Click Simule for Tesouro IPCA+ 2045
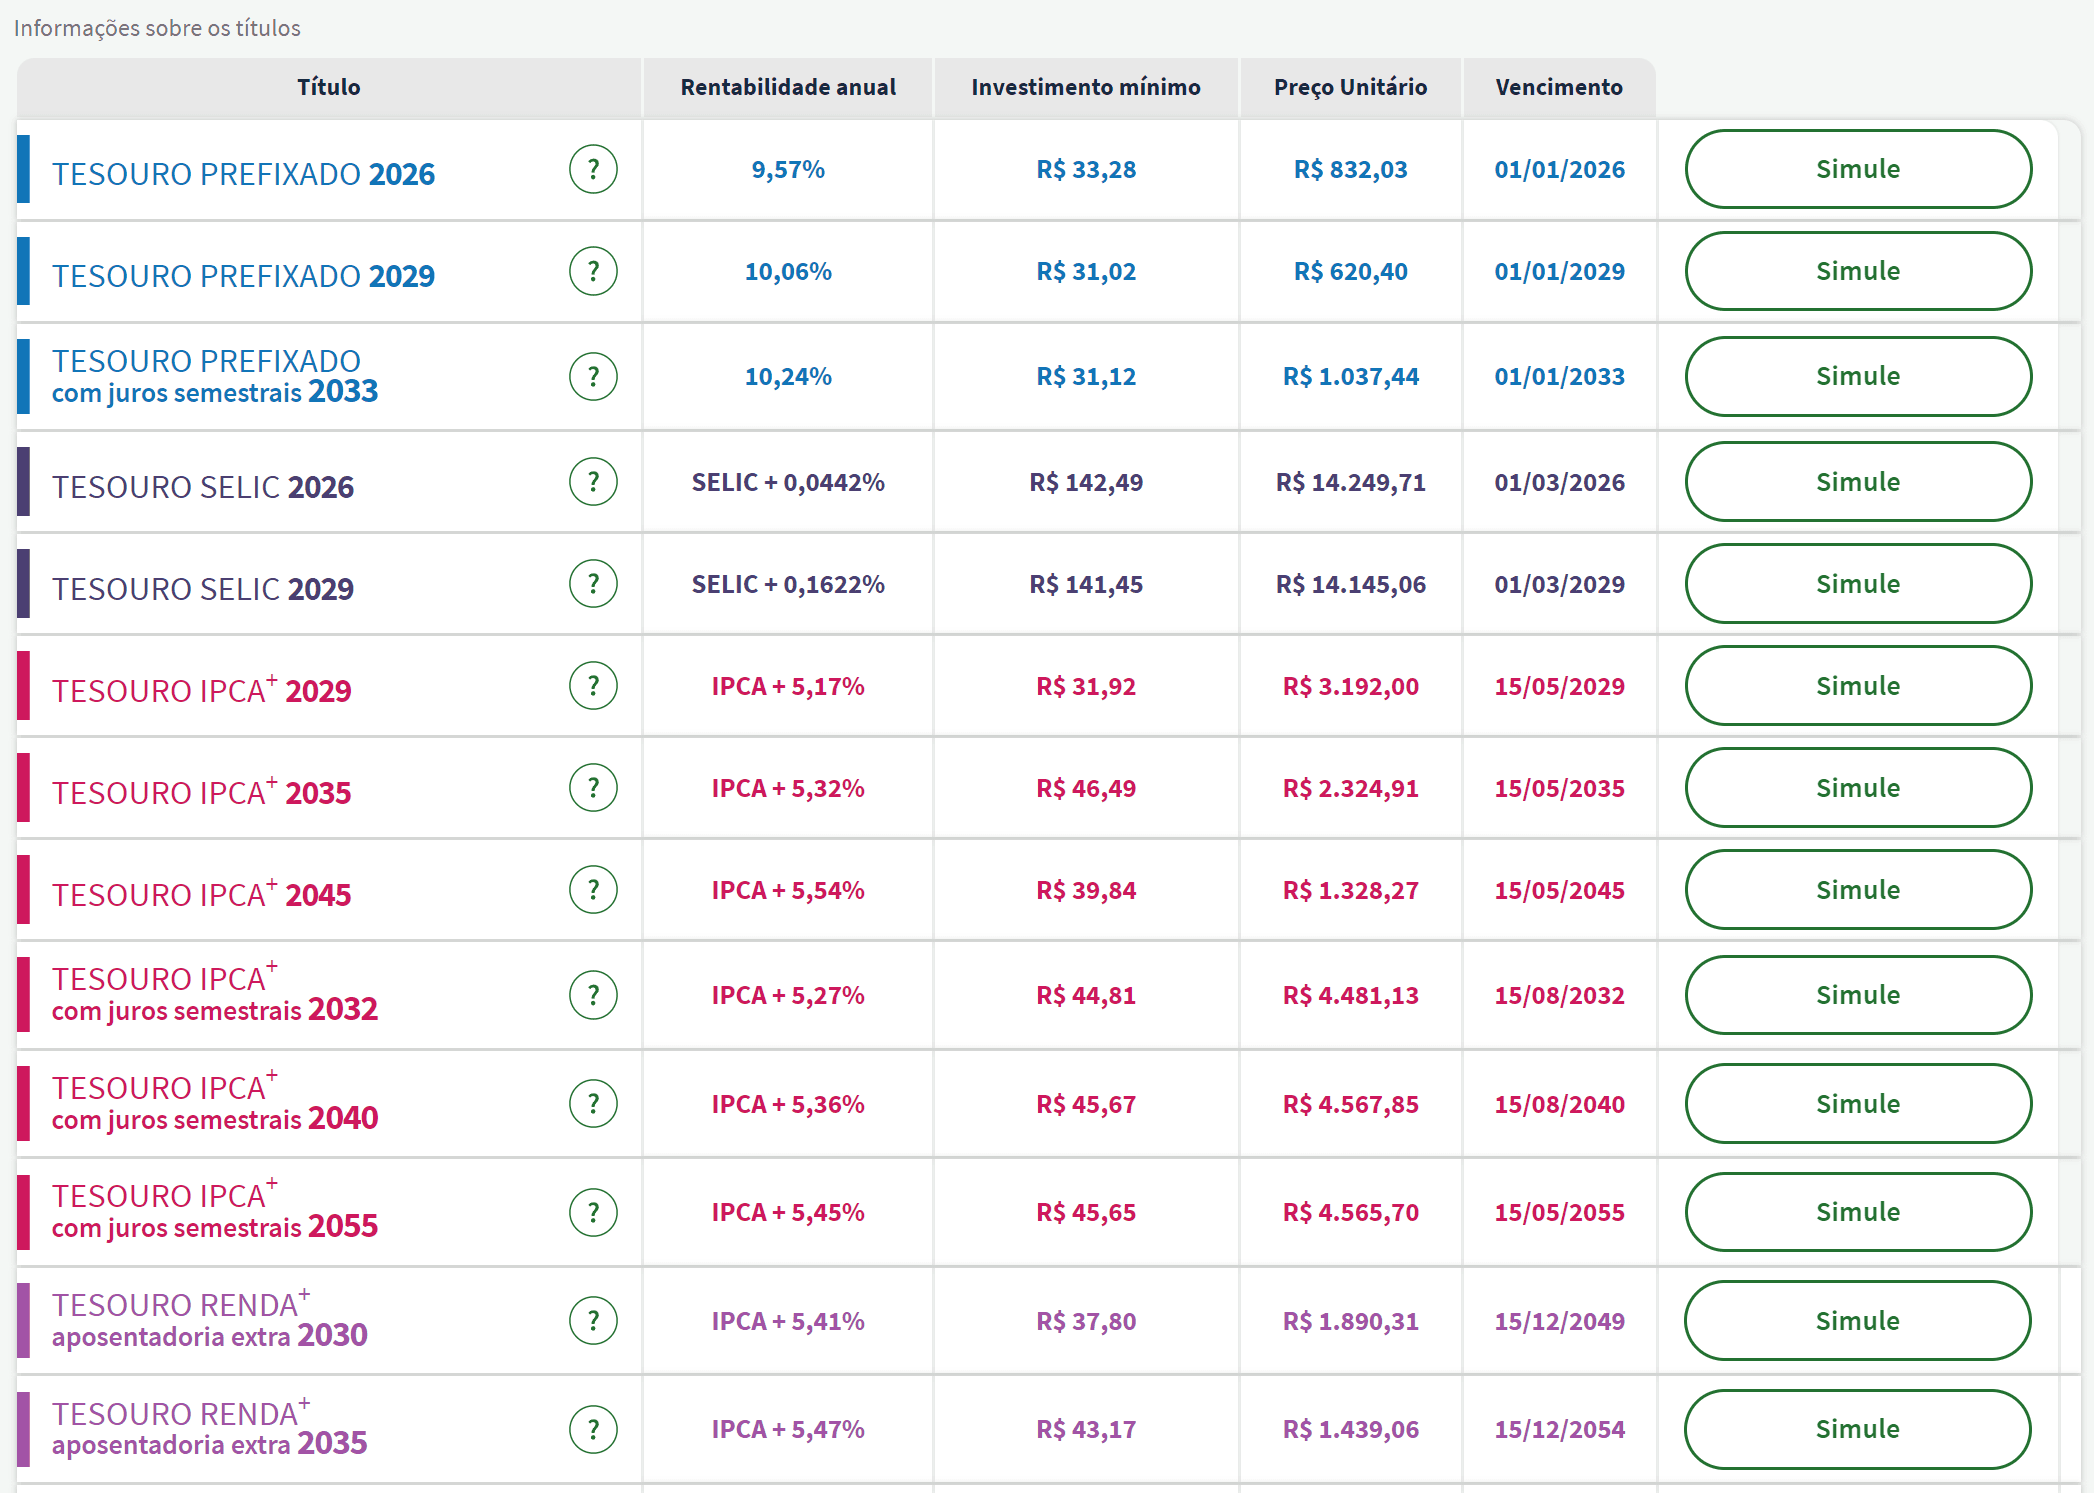The width and height of the screenshot is (2094, 1493). click(x=1858, y=890)
